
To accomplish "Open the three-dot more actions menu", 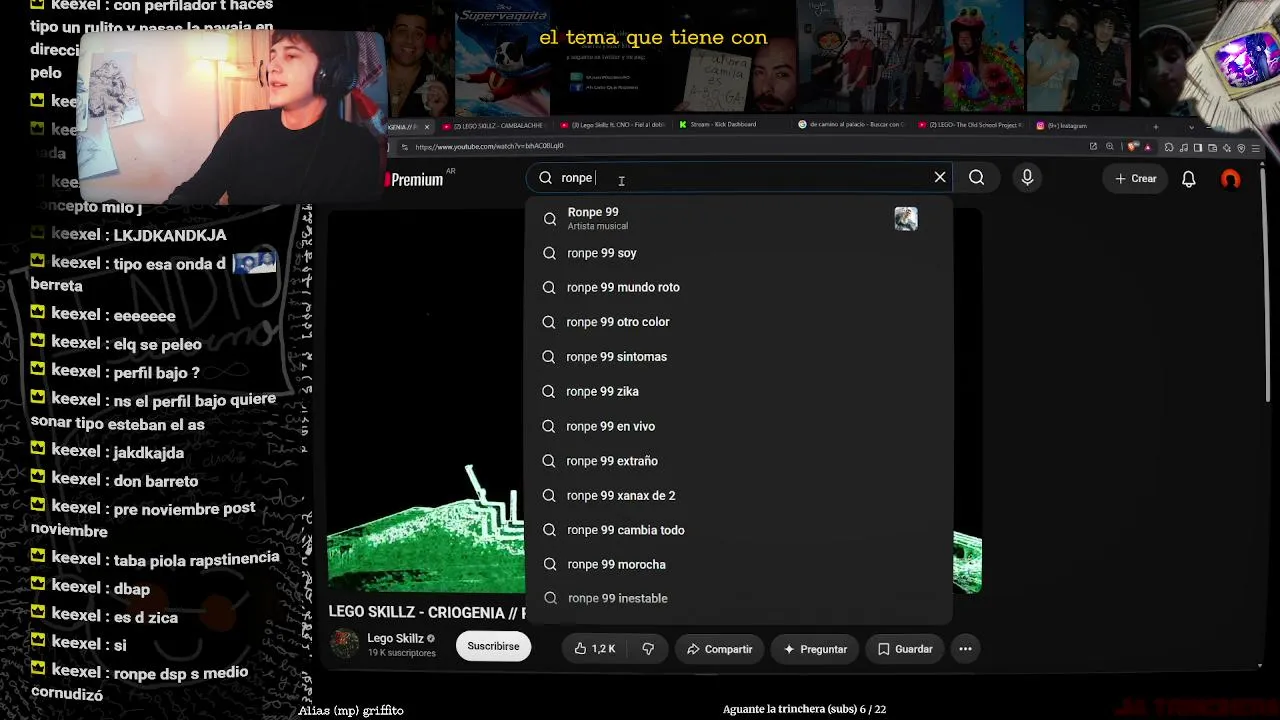I will point(965,649).
